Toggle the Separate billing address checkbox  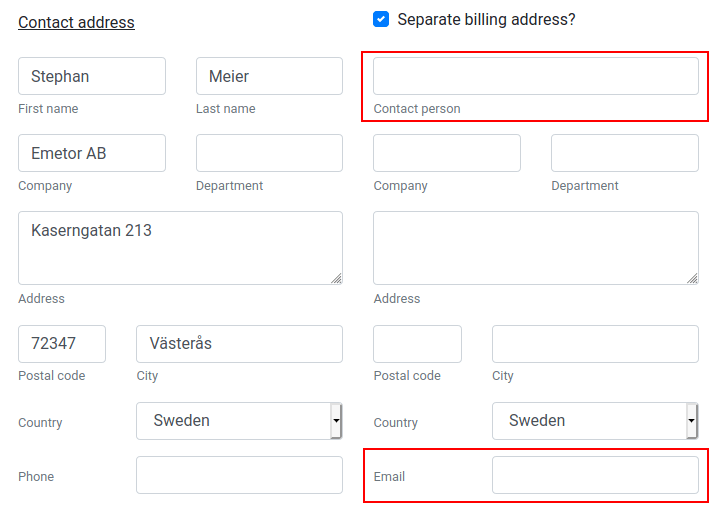tap(381, 19)
